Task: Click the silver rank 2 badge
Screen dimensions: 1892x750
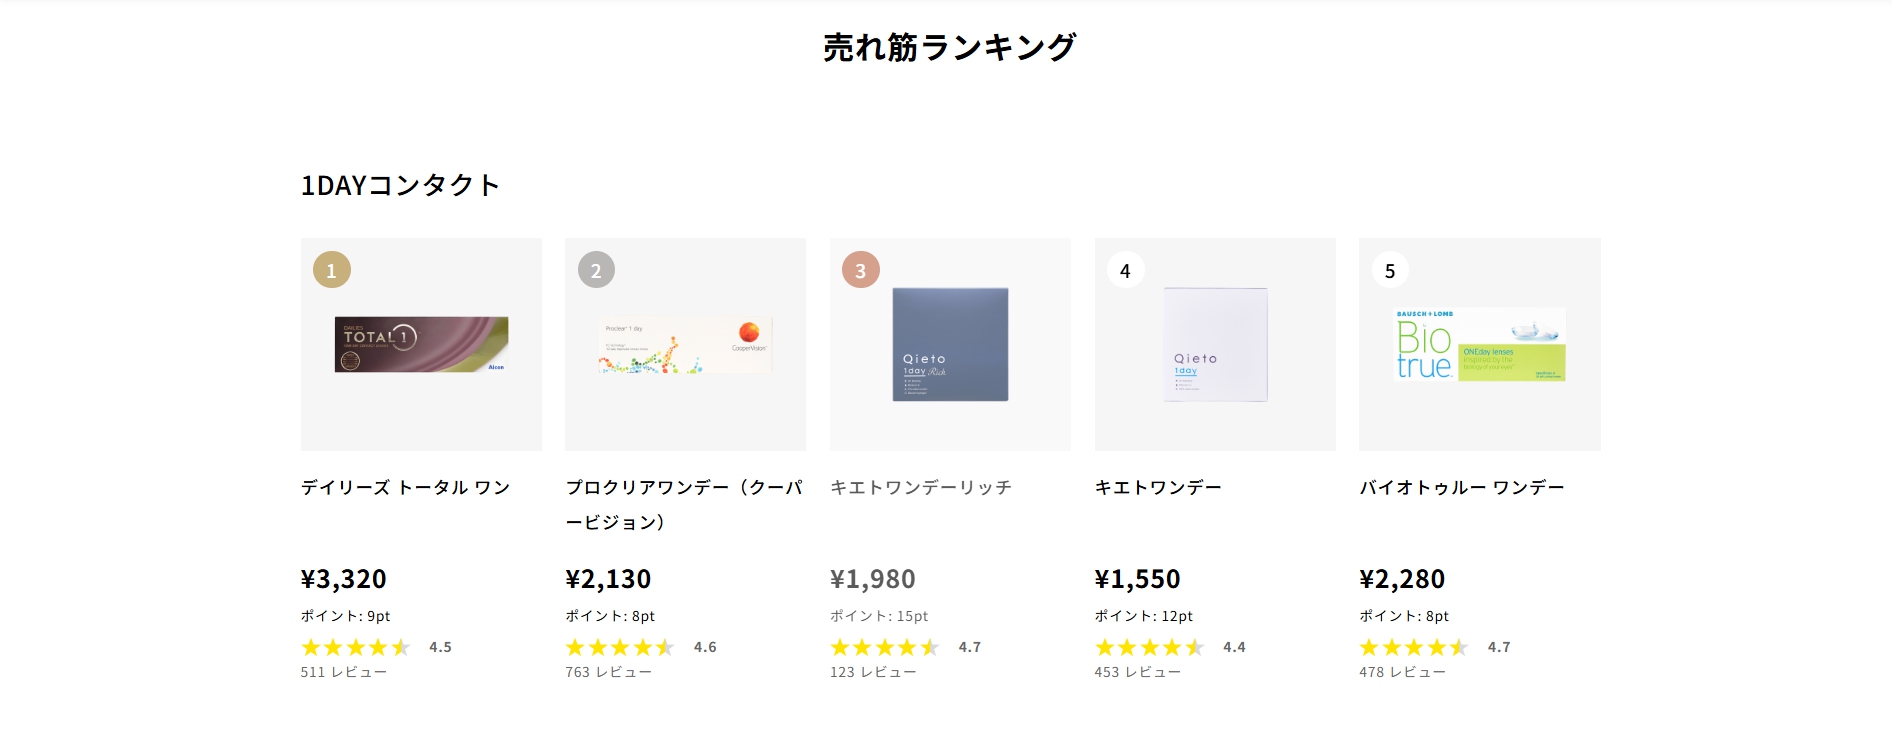Action: click(596, 270)
